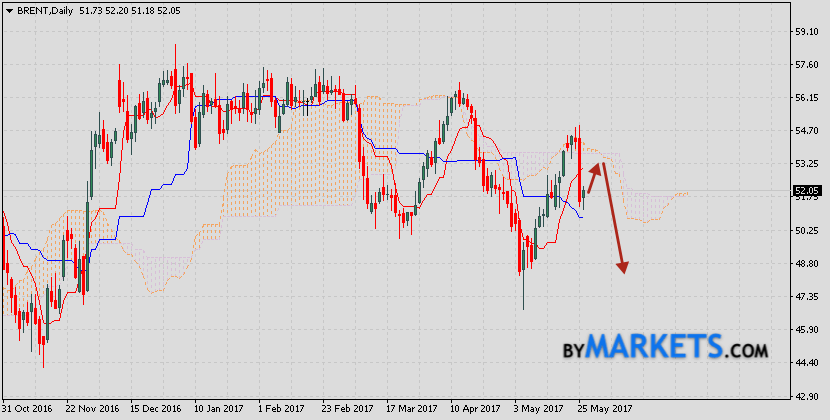Viewport: 830px width, 420px height.
Task: Click the current price tag 52.05
Action: click(804, 190)
